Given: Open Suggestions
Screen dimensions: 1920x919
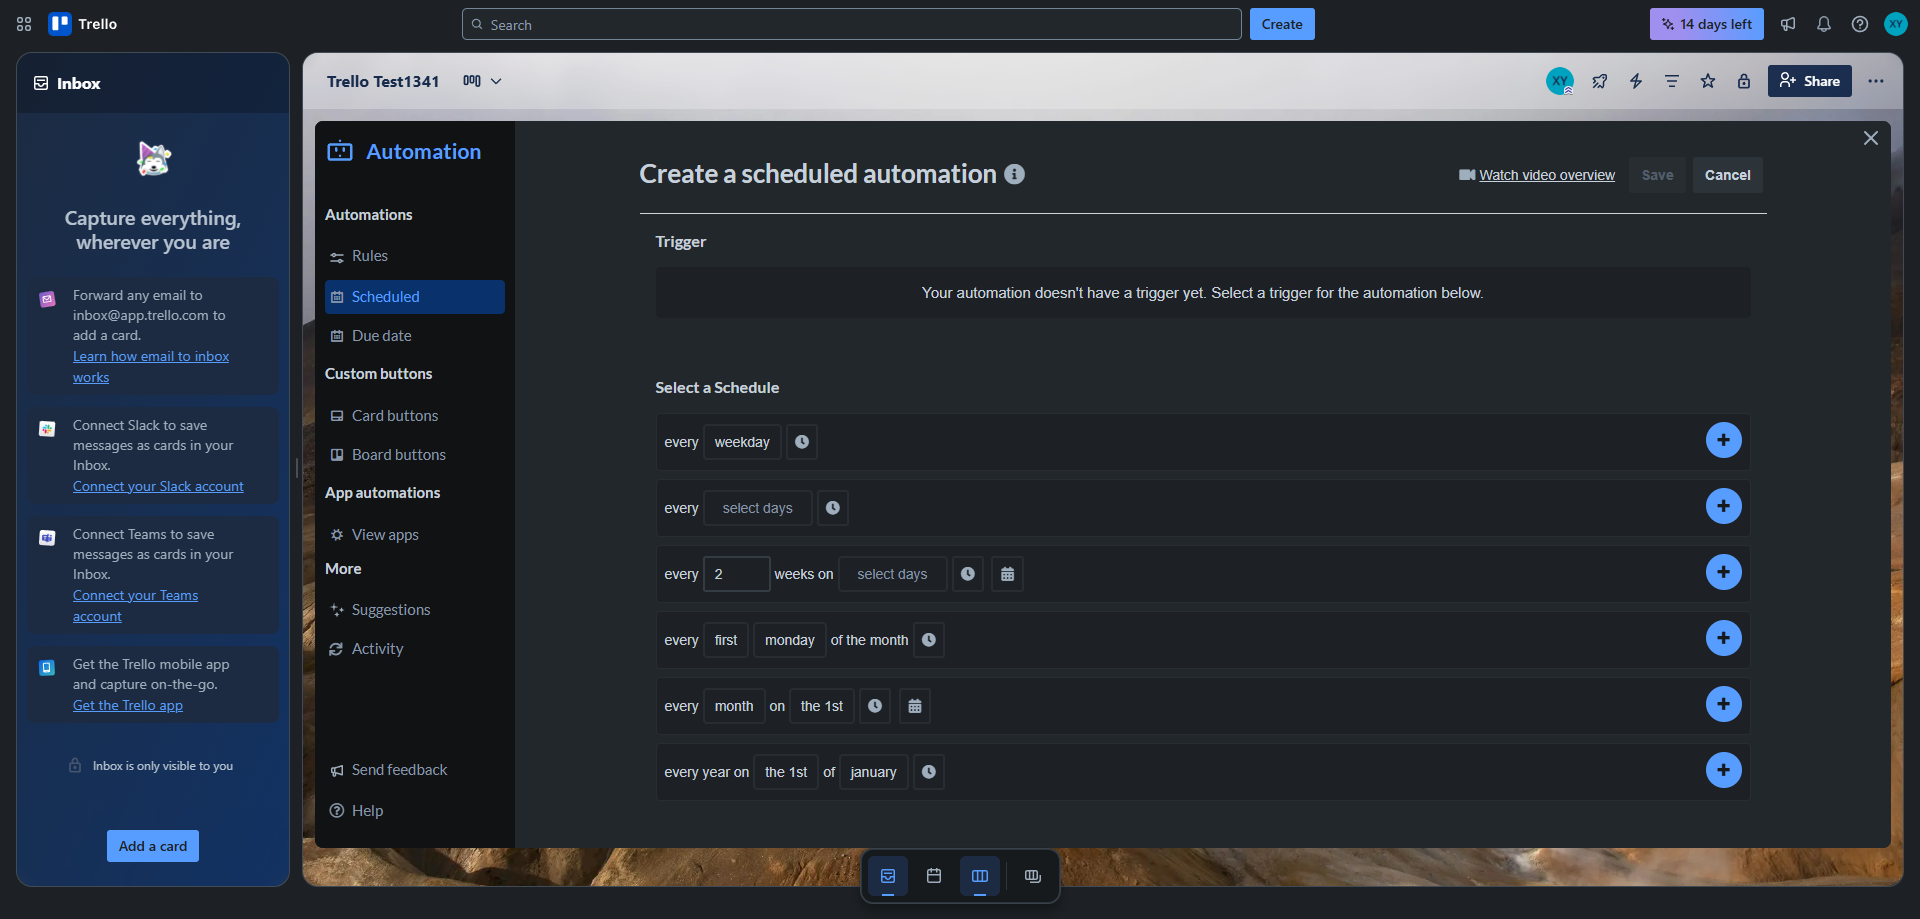Looking at the screenshot, I should [414, 610].
